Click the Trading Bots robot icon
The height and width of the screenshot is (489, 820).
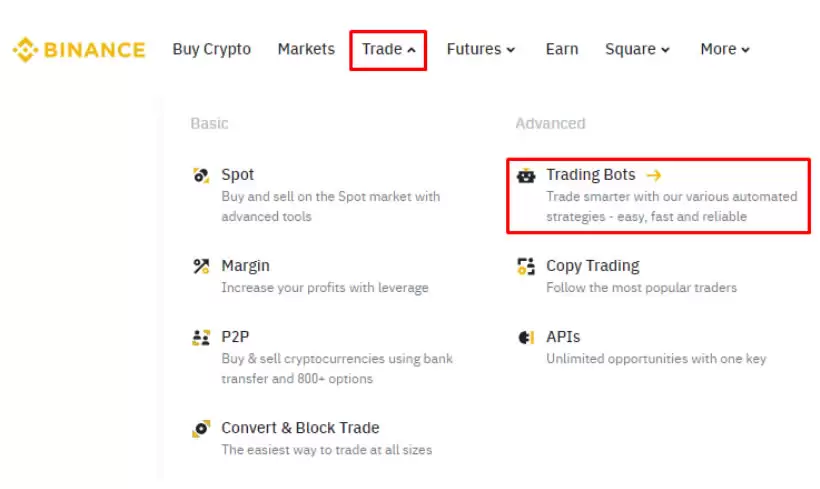[526, 175]
